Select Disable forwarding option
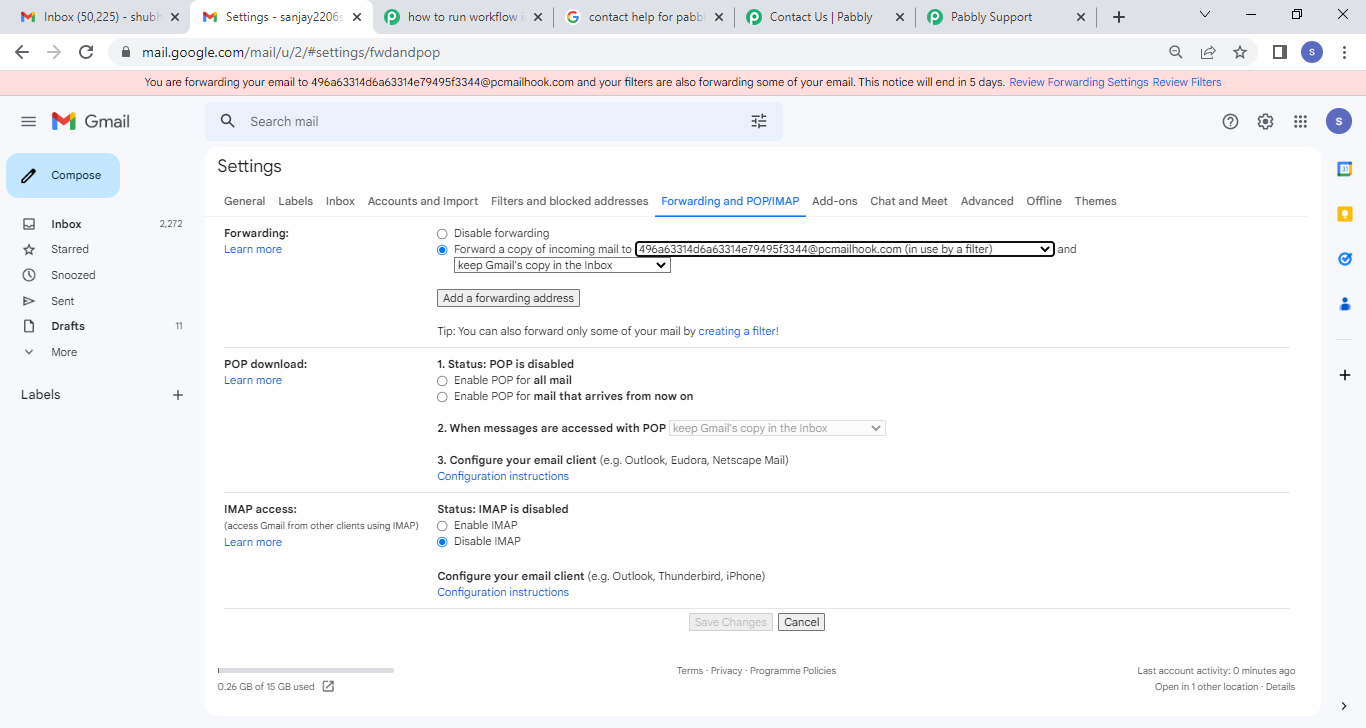The width and height of the screenshot is (1366, 728). 442,234
